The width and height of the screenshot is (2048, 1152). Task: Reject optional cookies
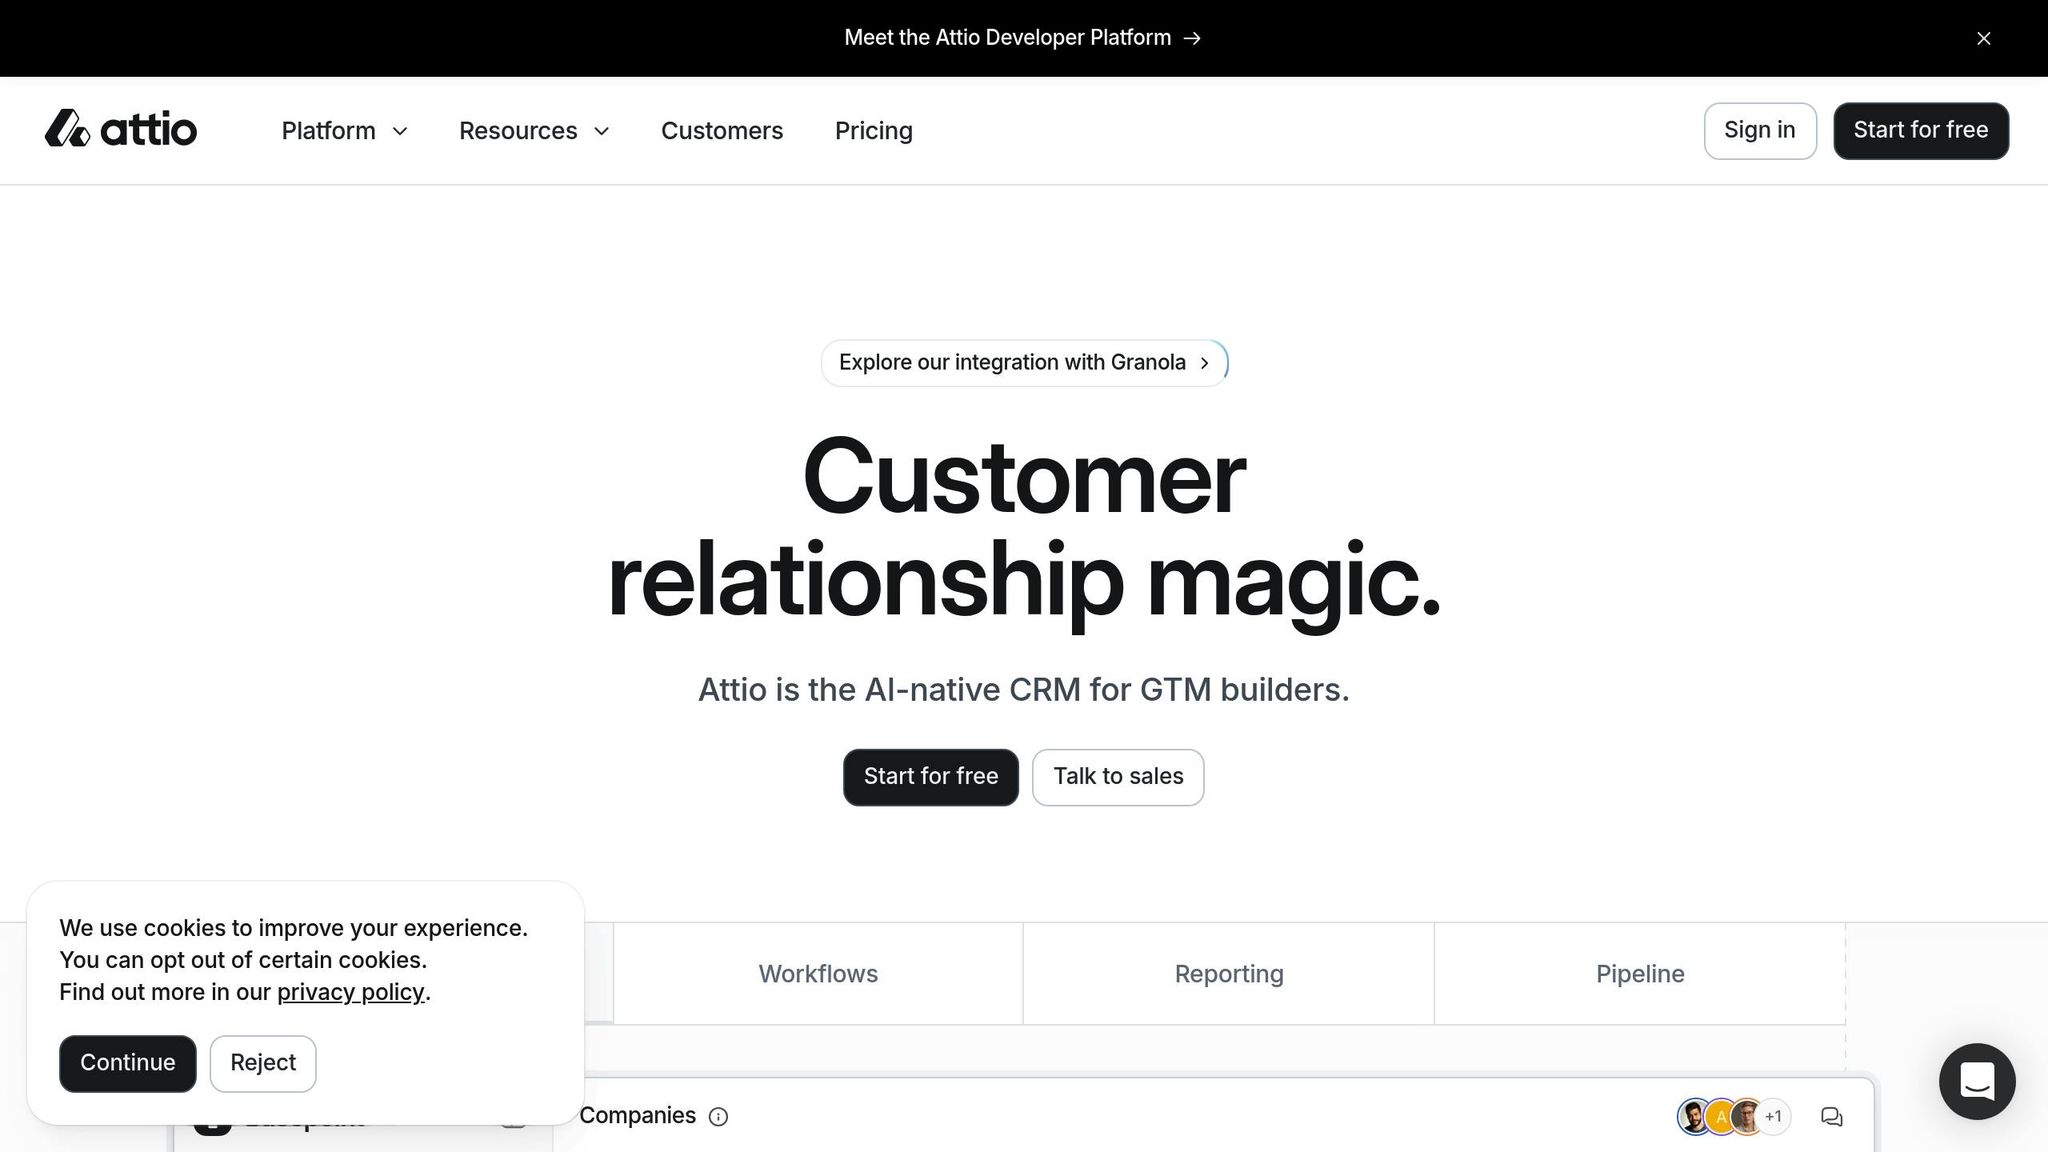(x=263, y=1063)
